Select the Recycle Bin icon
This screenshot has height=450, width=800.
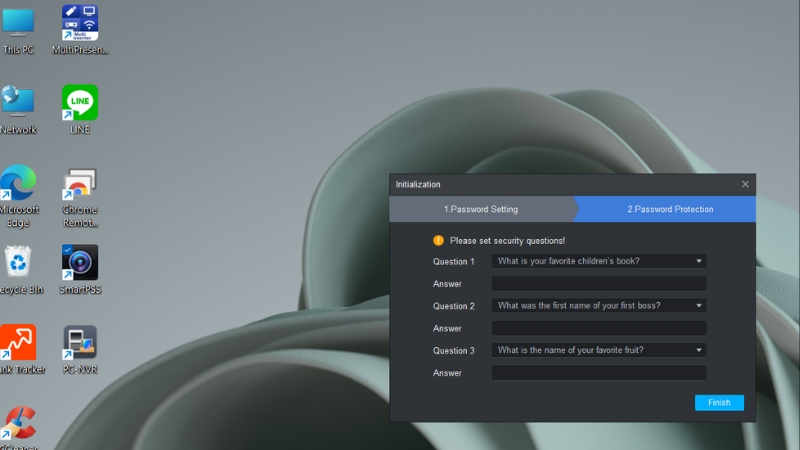pos(18,264)
